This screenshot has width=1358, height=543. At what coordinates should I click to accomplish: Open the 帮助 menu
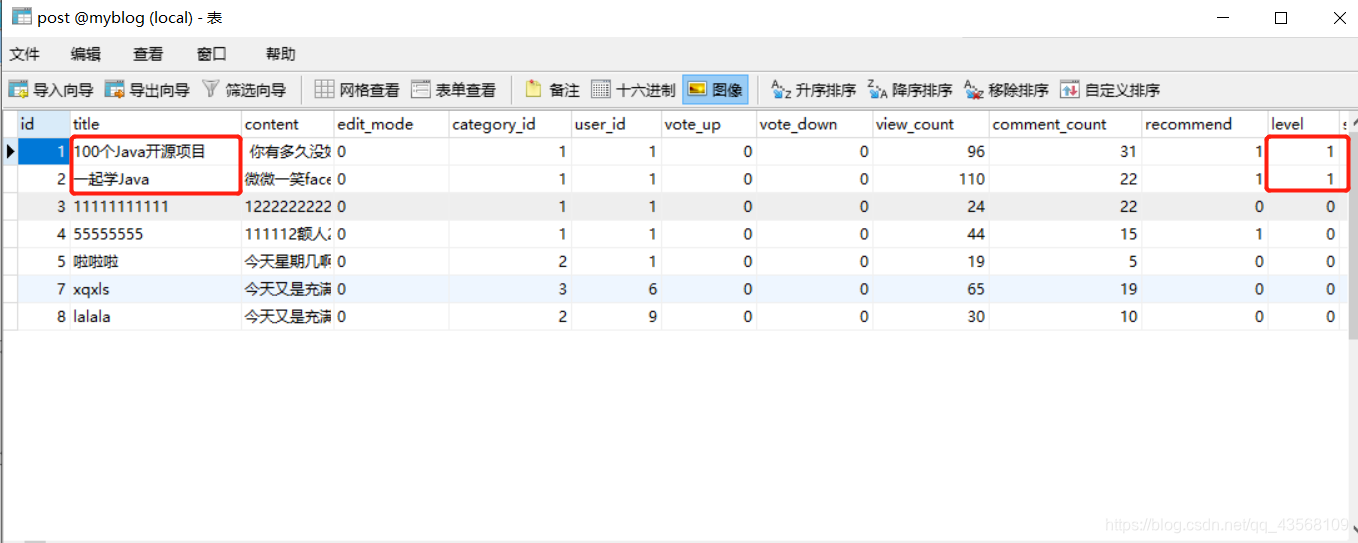pyautogui.click(x=281, y=54)
